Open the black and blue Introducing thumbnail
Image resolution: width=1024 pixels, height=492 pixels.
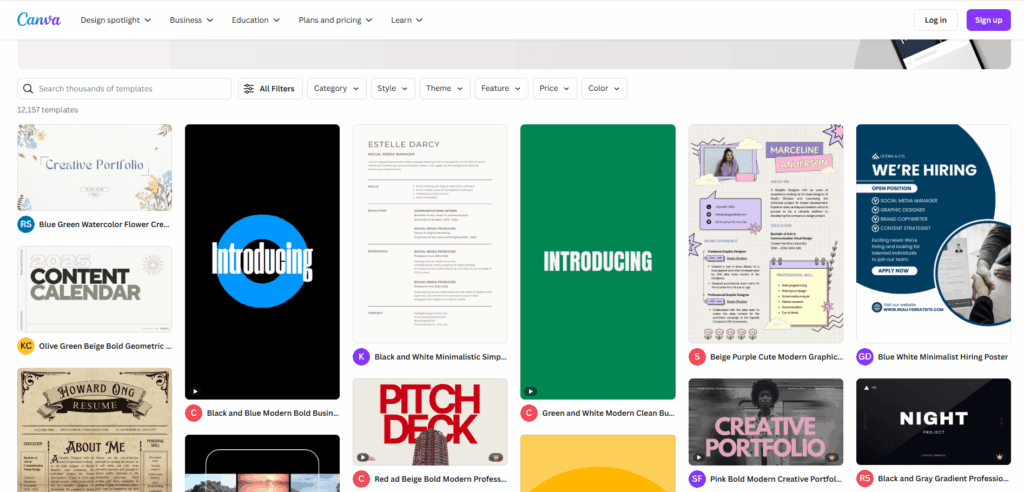pyautogui.click(x=263, y=261)
